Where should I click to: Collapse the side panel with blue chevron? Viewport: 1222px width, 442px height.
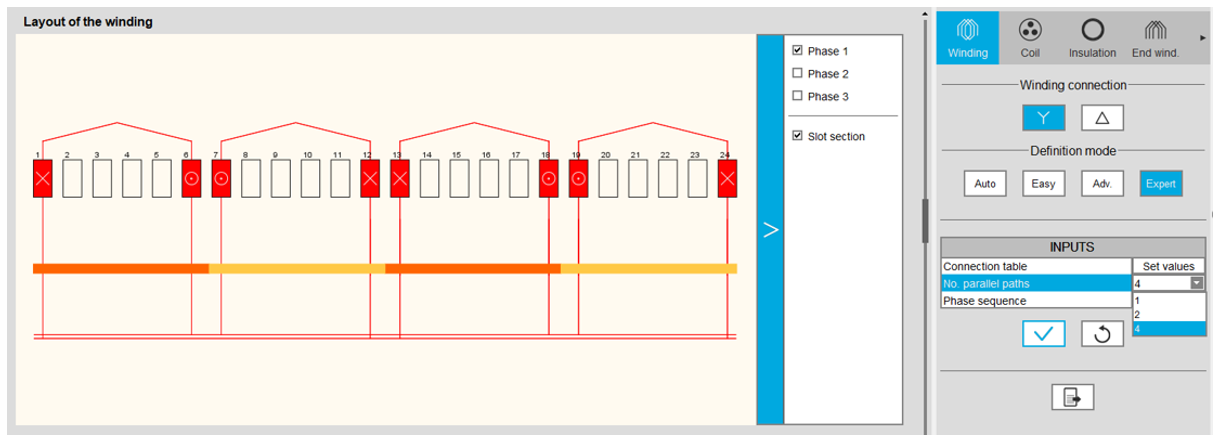point(770,230)
